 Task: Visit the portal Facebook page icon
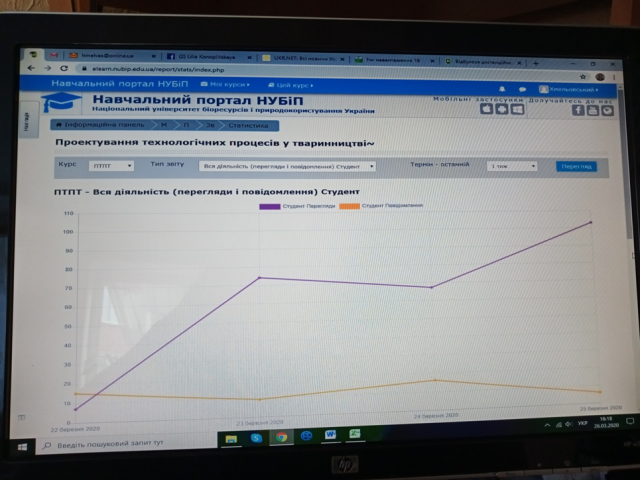[578, 110]
